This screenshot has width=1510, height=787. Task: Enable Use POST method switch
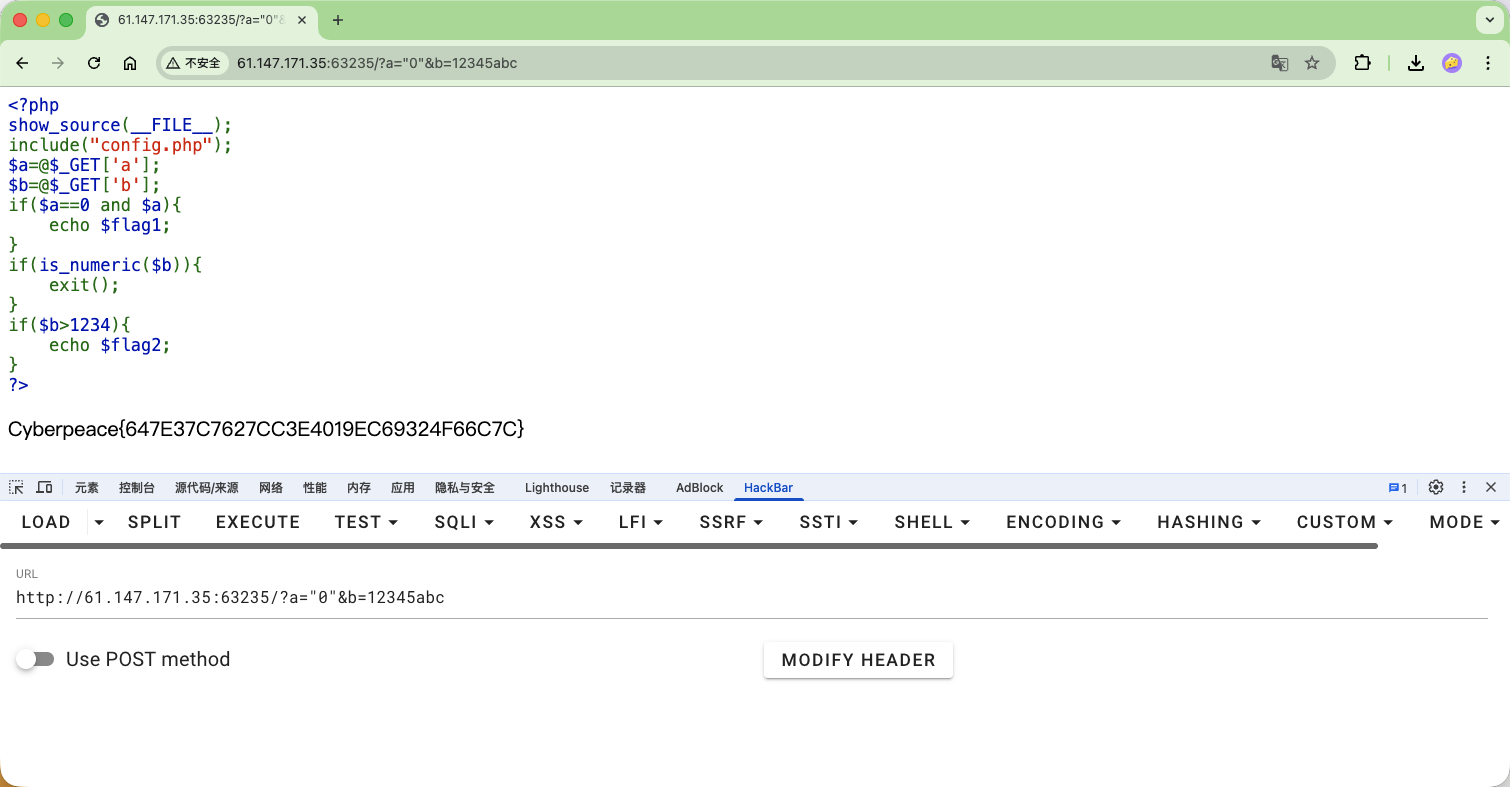35,659
